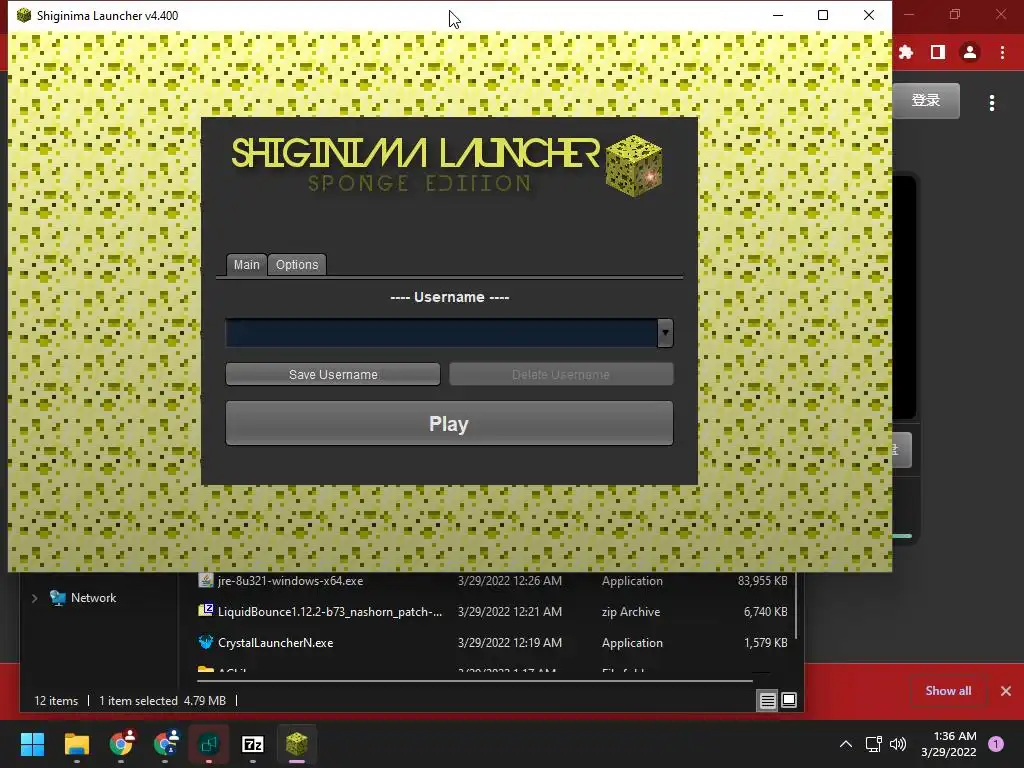This screenshot has height=768, width=1024.
Task: Click Show all downloads link
Action: coord(948,691)
